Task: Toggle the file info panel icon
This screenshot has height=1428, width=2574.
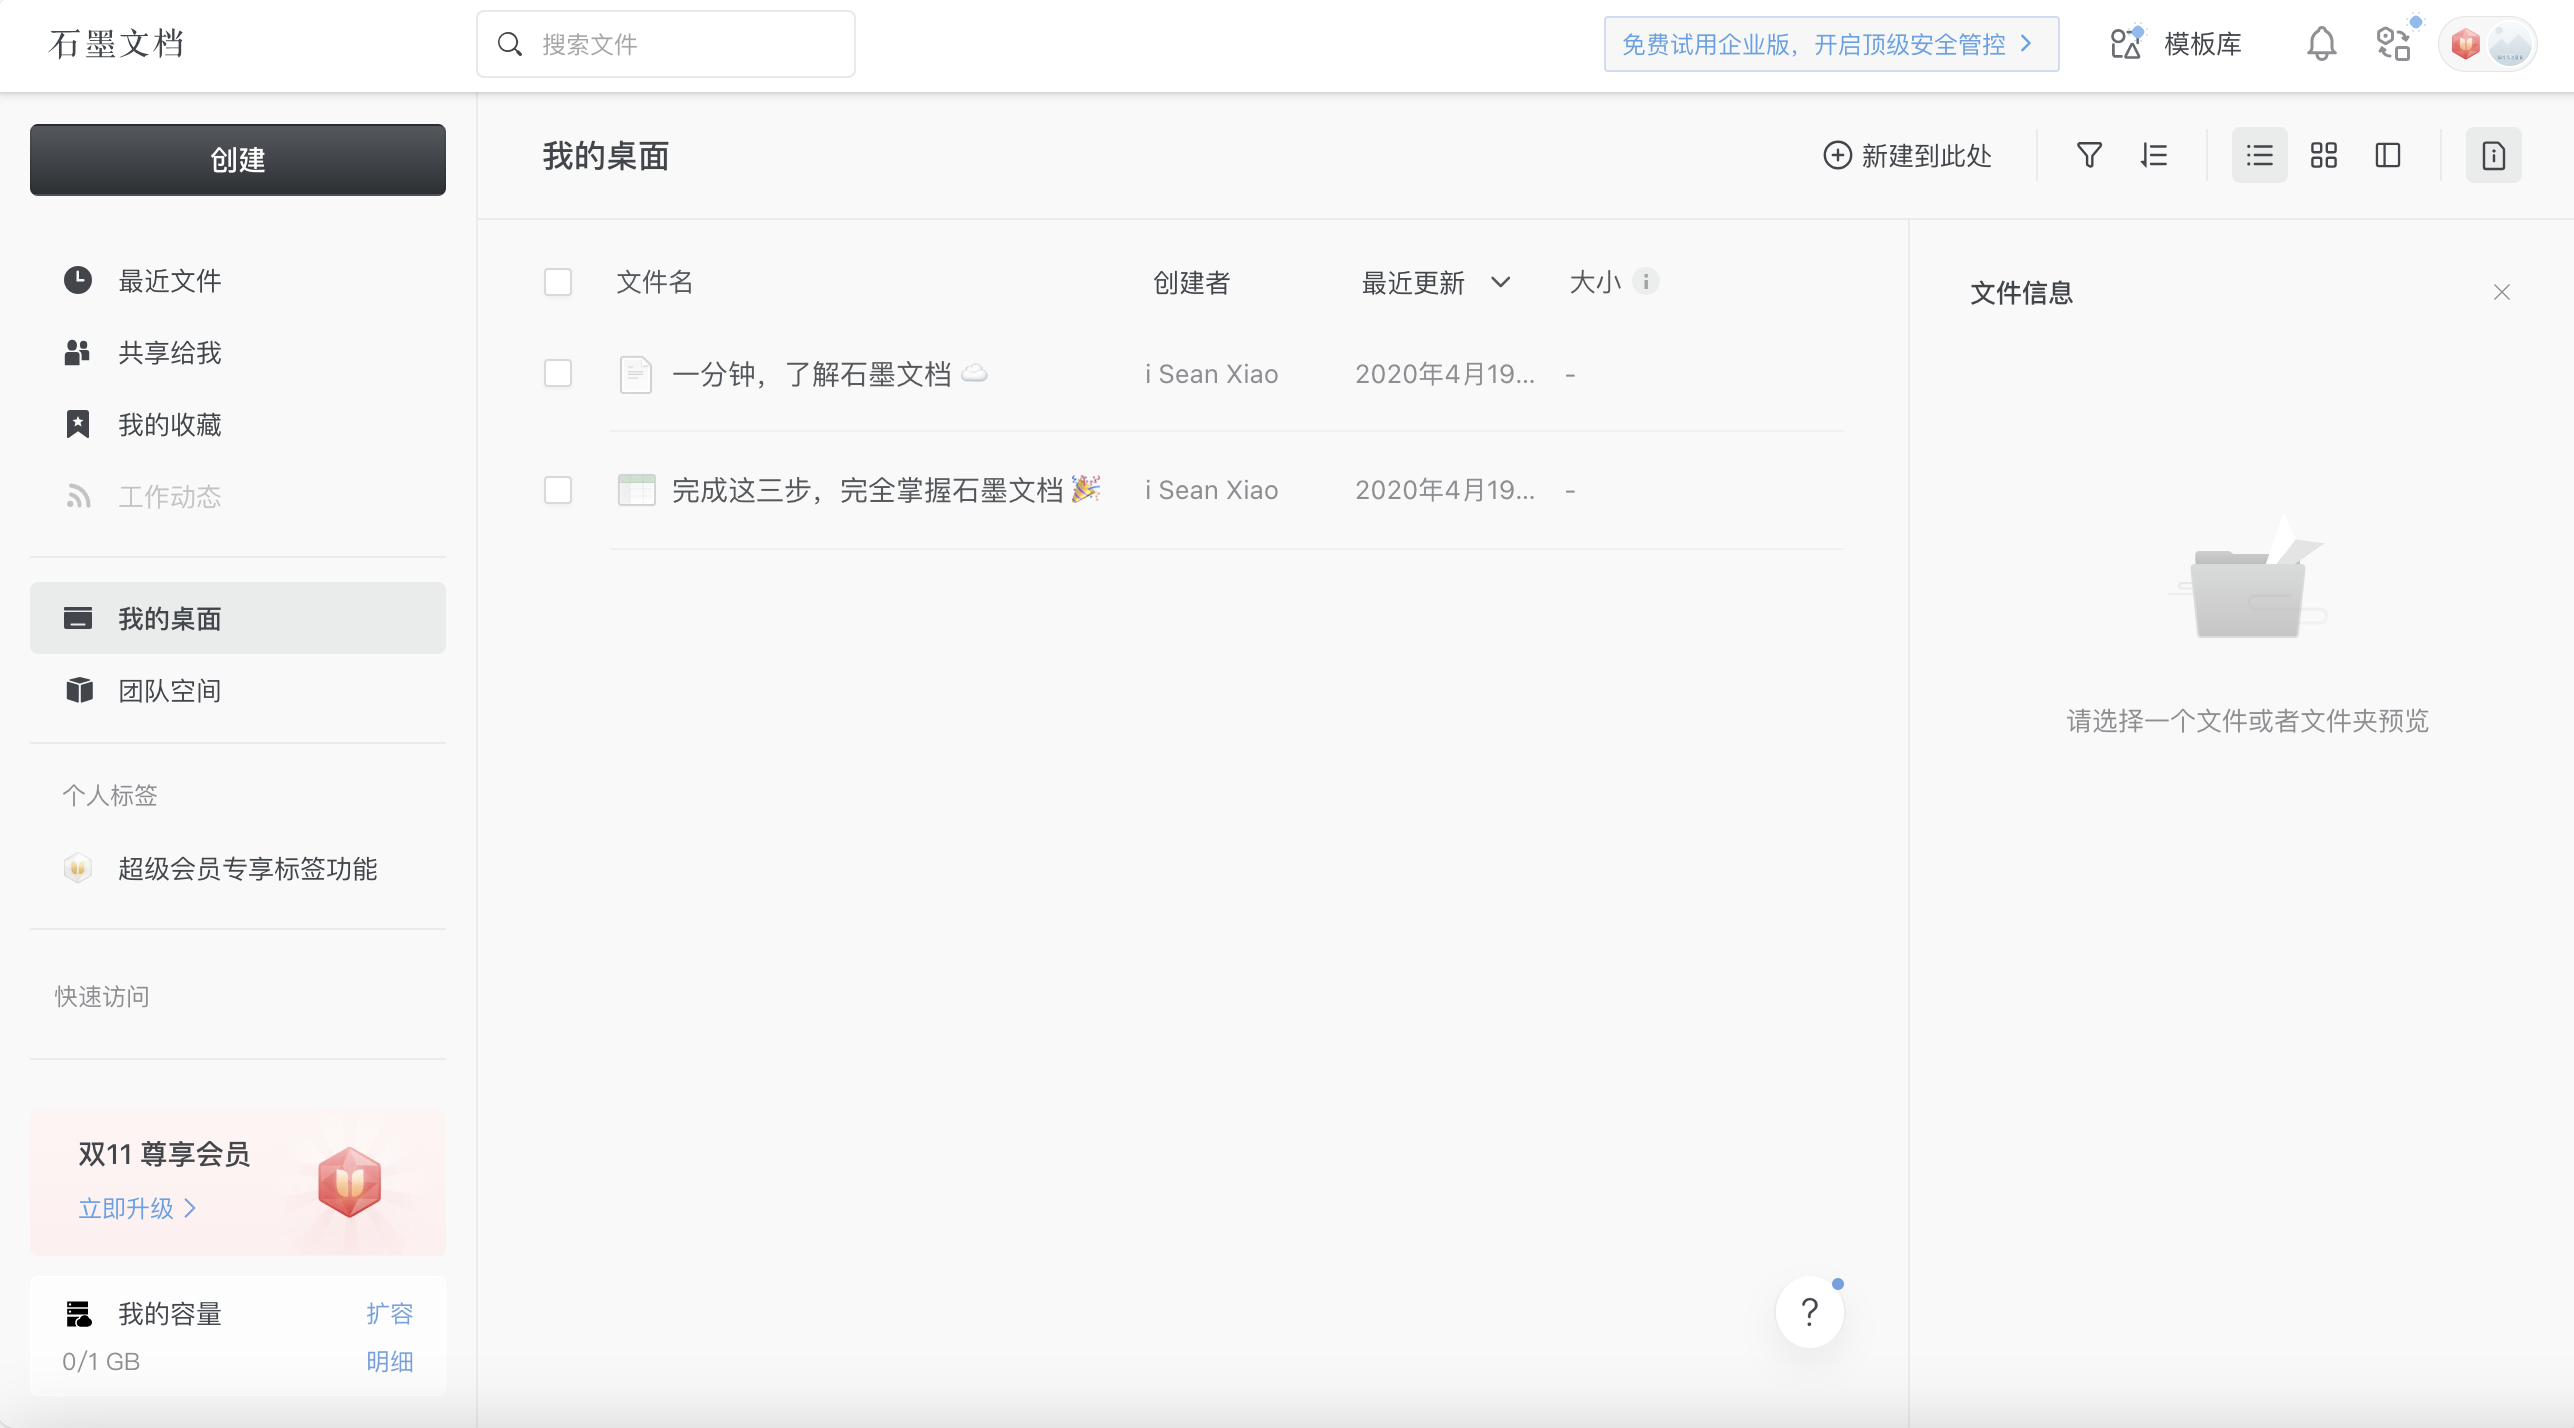Action: 2493,155
